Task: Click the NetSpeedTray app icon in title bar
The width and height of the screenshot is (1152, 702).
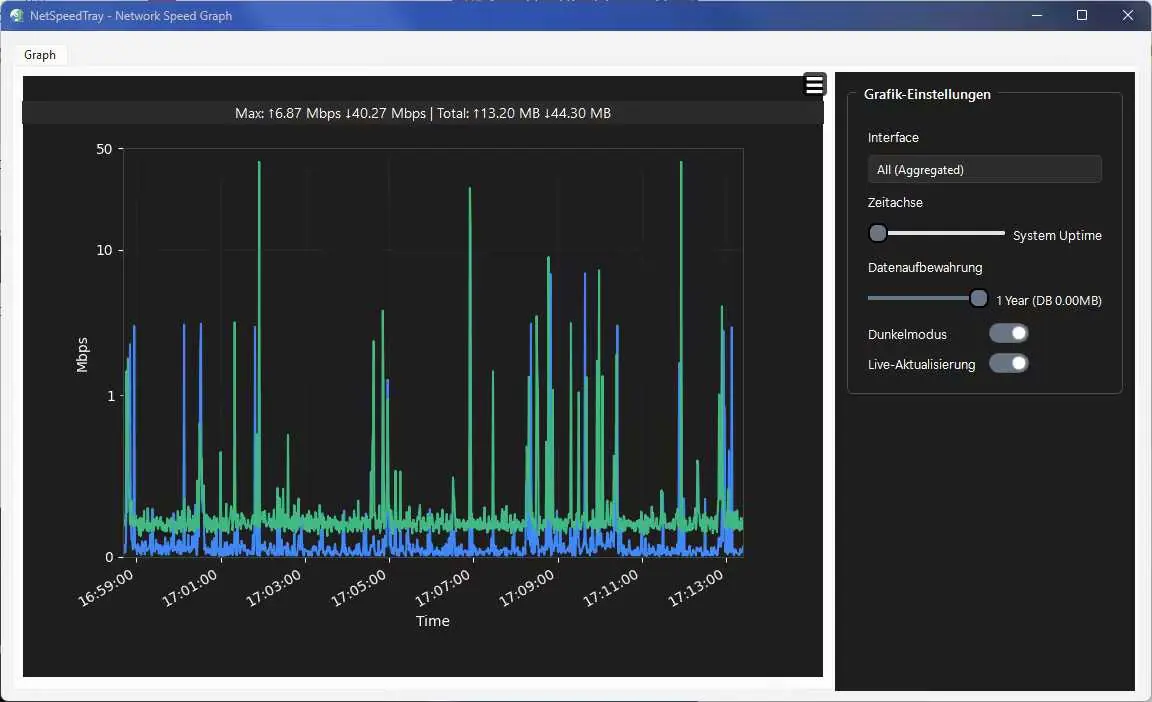Action: pos(16,15)
